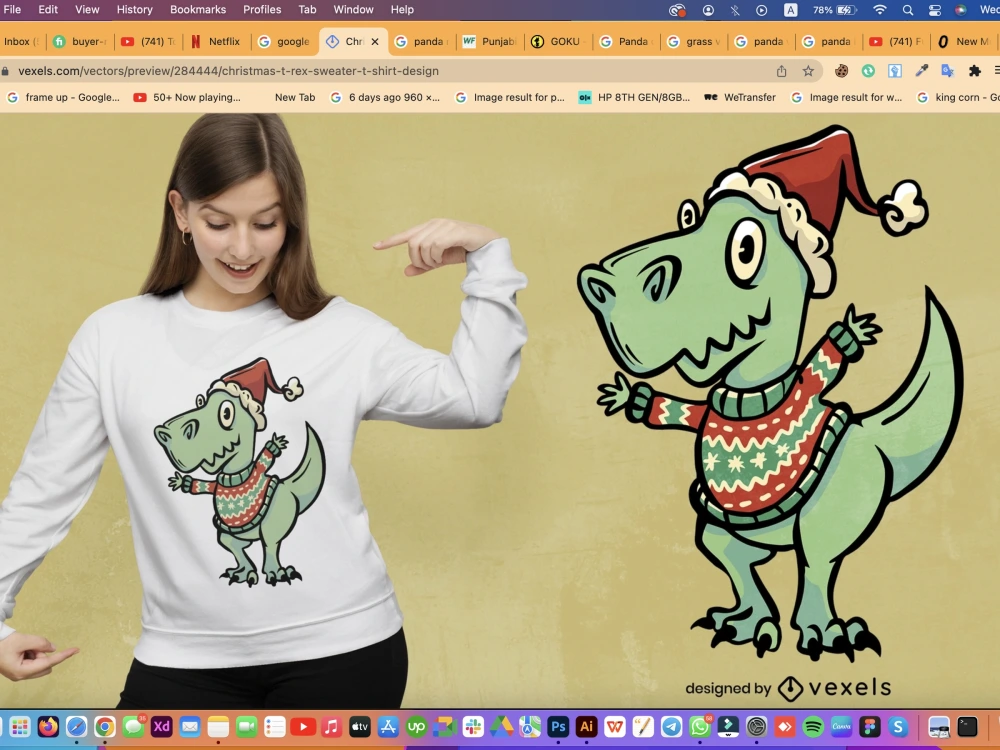This screenshot has height=750, width=1000.
Task: Open the Edit menu
Action: 48,10
